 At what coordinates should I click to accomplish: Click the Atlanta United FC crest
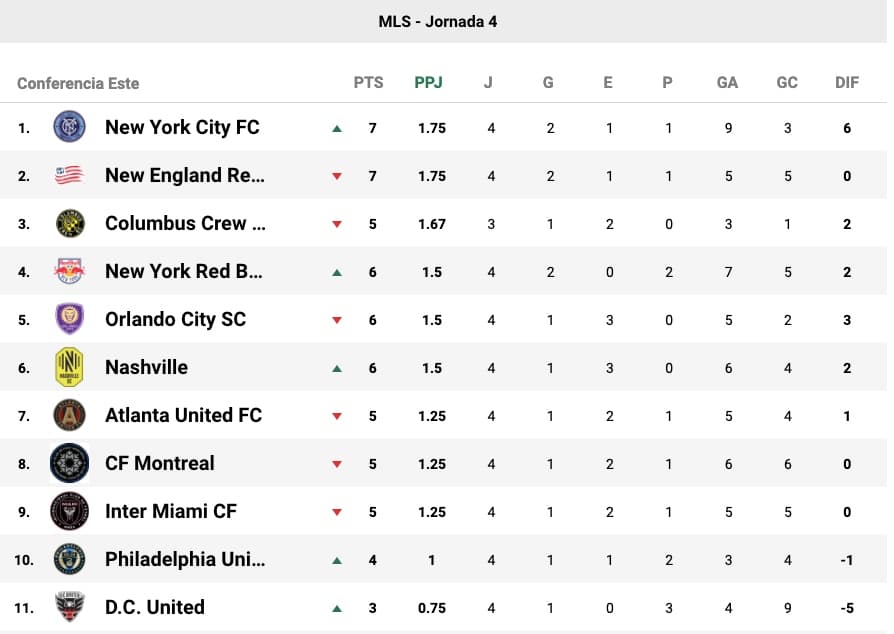[69, 415]
